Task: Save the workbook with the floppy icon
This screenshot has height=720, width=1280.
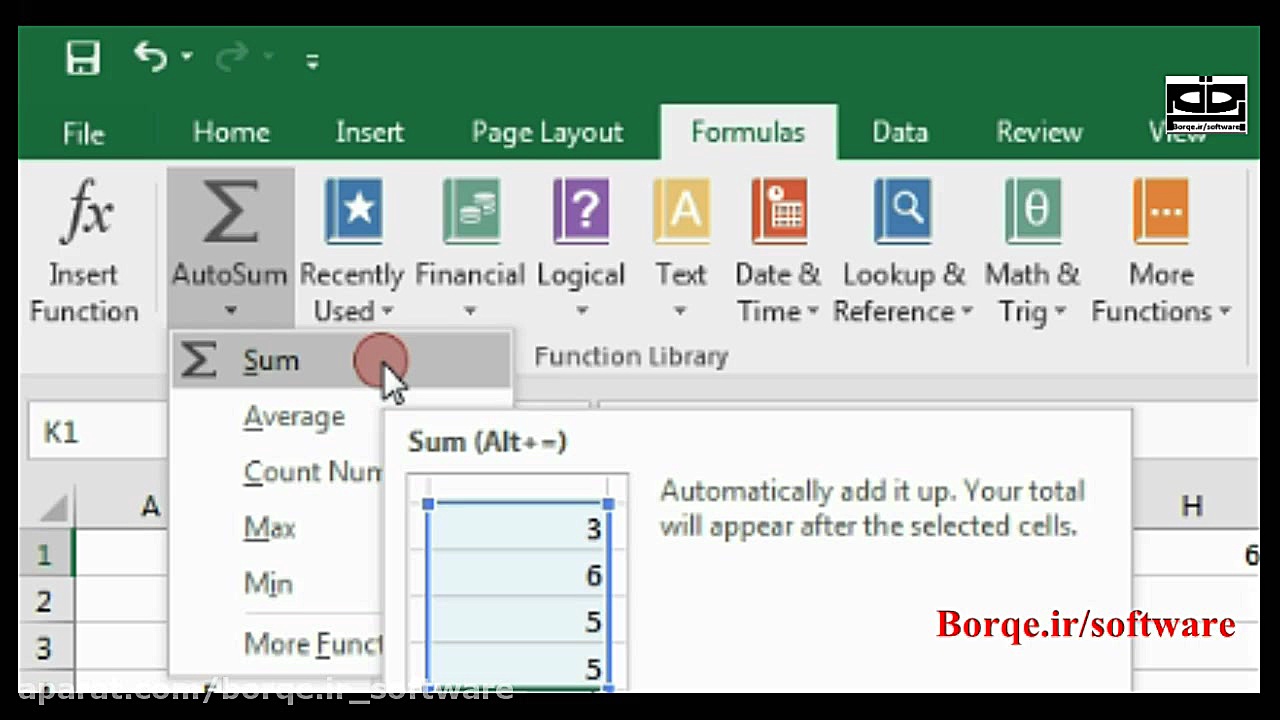Action: [x=83, y=58]
